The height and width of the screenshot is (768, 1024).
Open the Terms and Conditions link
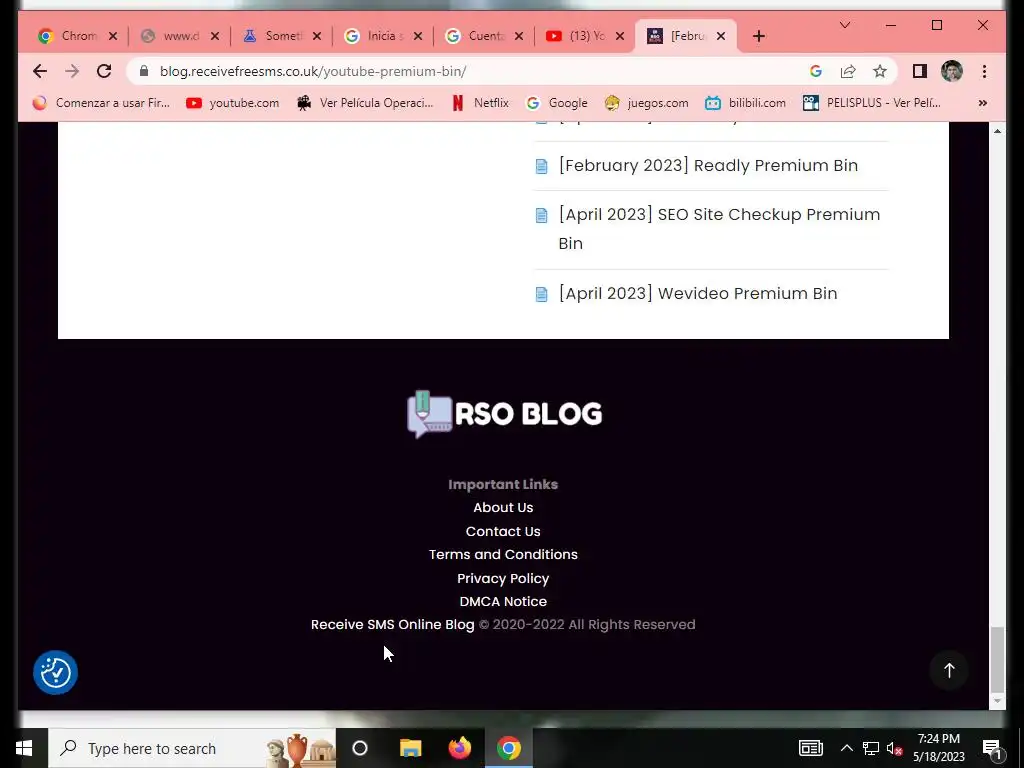503,554
